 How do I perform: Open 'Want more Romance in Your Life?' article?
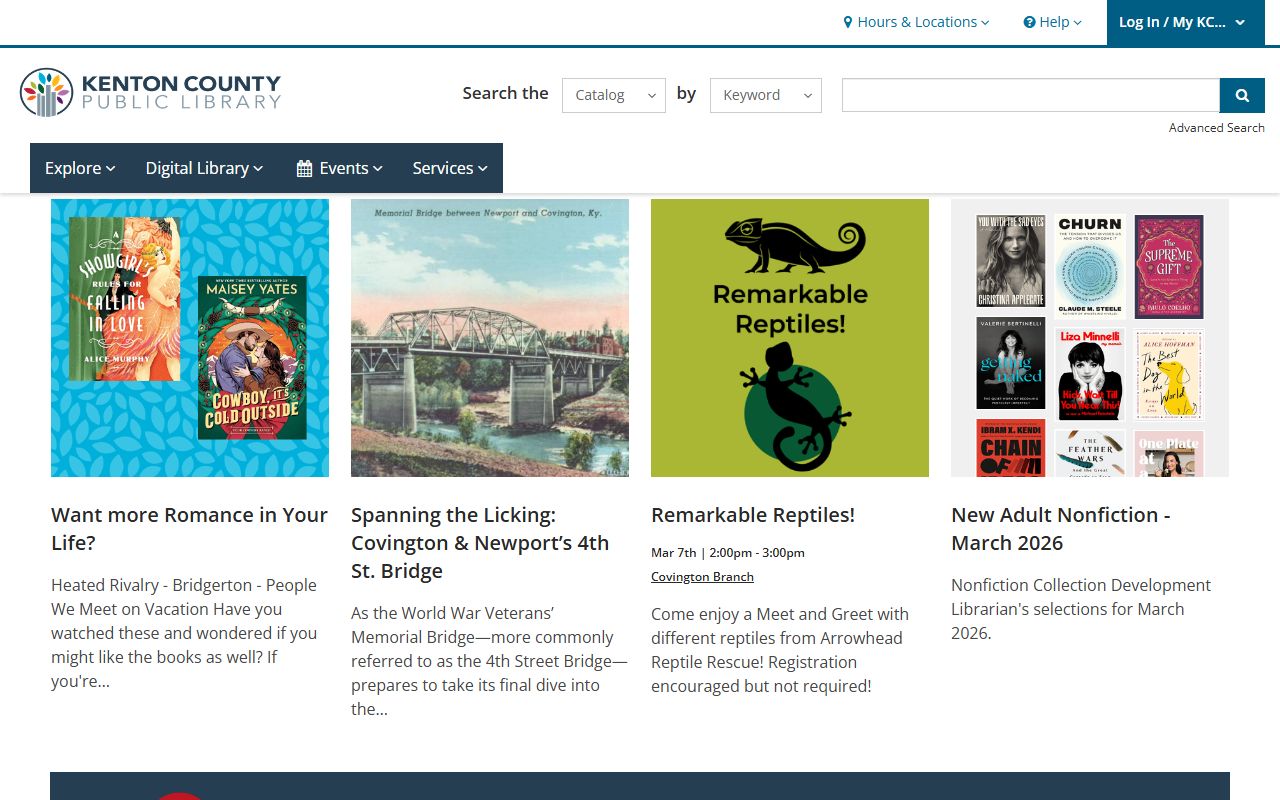[189, 529]
